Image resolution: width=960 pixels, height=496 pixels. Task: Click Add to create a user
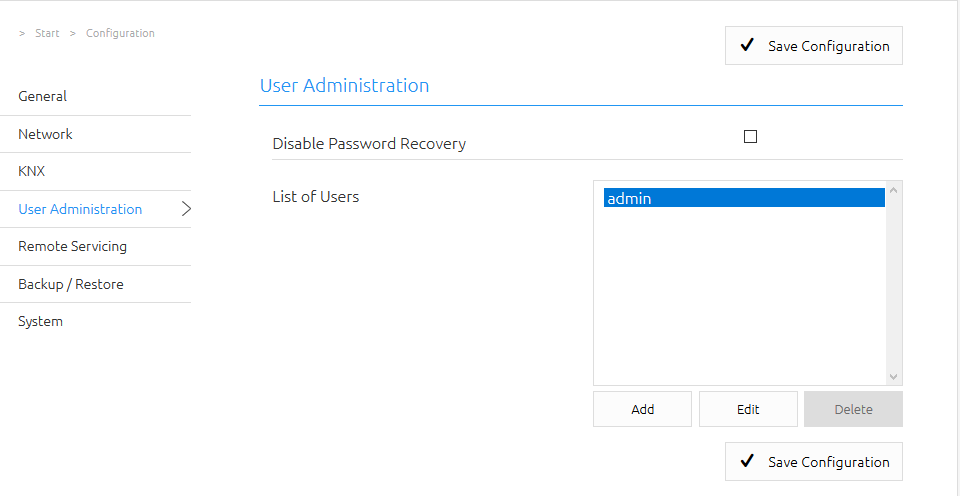click(x=642, y=409)
